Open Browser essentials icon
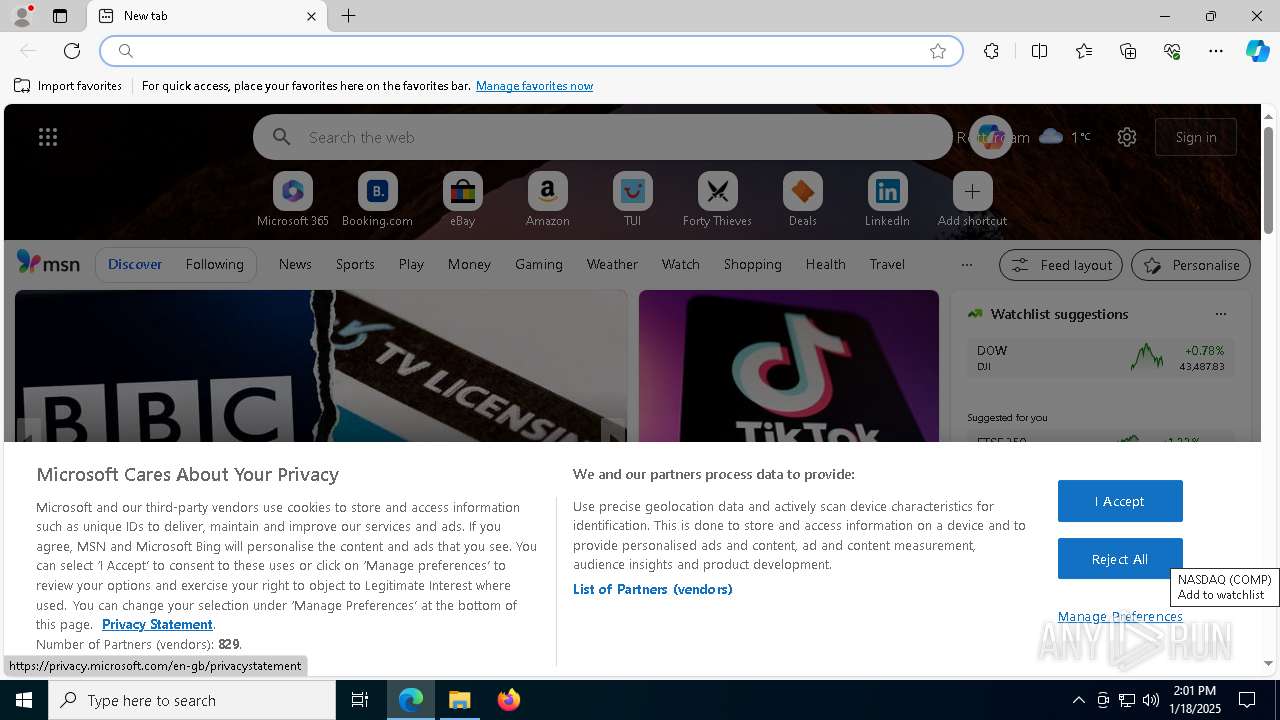The image size is (1280, 720). (x=1172, y=51)
